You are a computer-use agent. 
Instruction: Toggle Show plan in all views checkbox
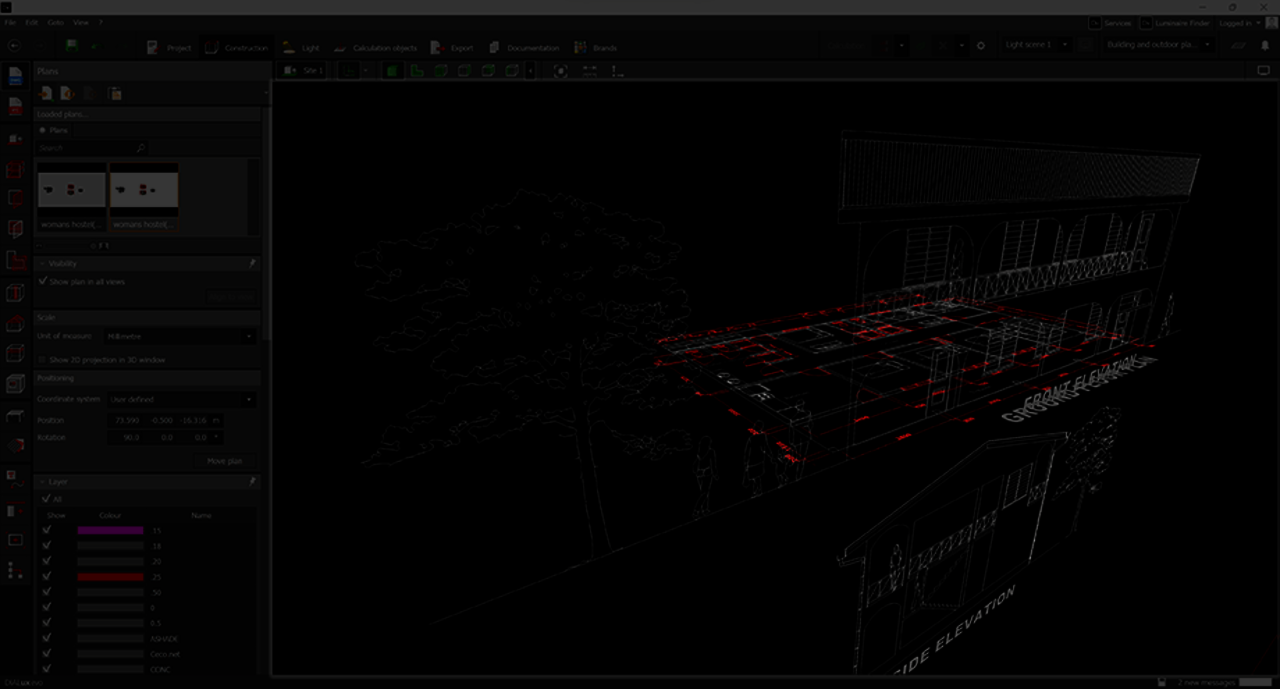click(x=42, y=282)
